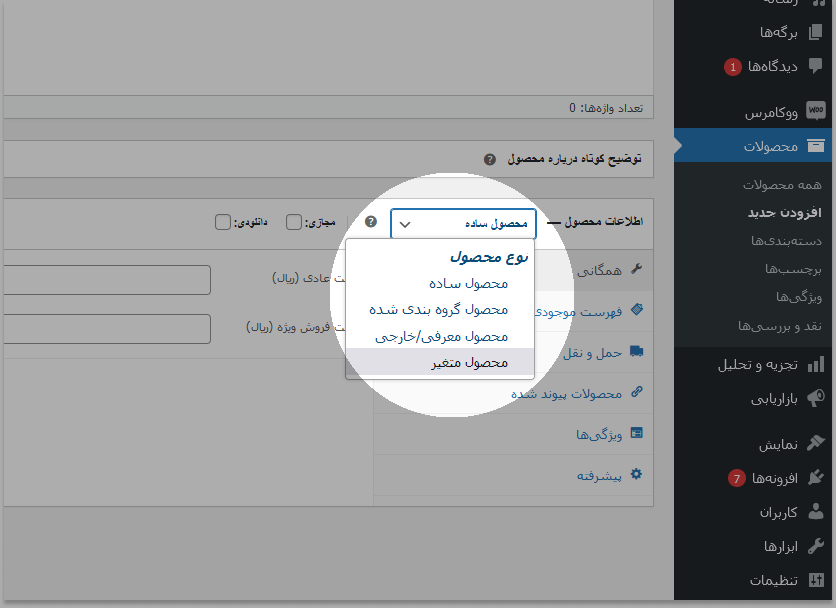836x608 pixels.
Task: Click the users (کاربران) person icon
Action: coord(815,512)
